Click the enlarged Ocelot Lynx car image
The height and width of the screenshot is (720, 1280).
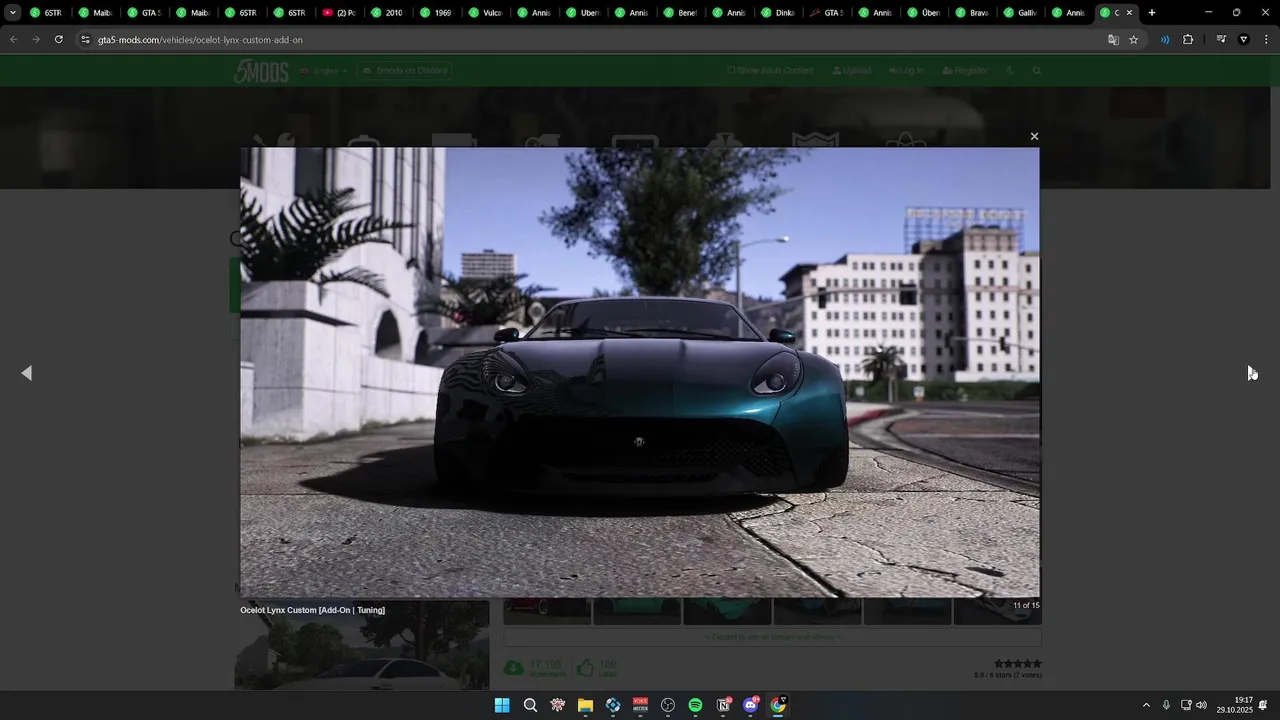click(640, 372)
